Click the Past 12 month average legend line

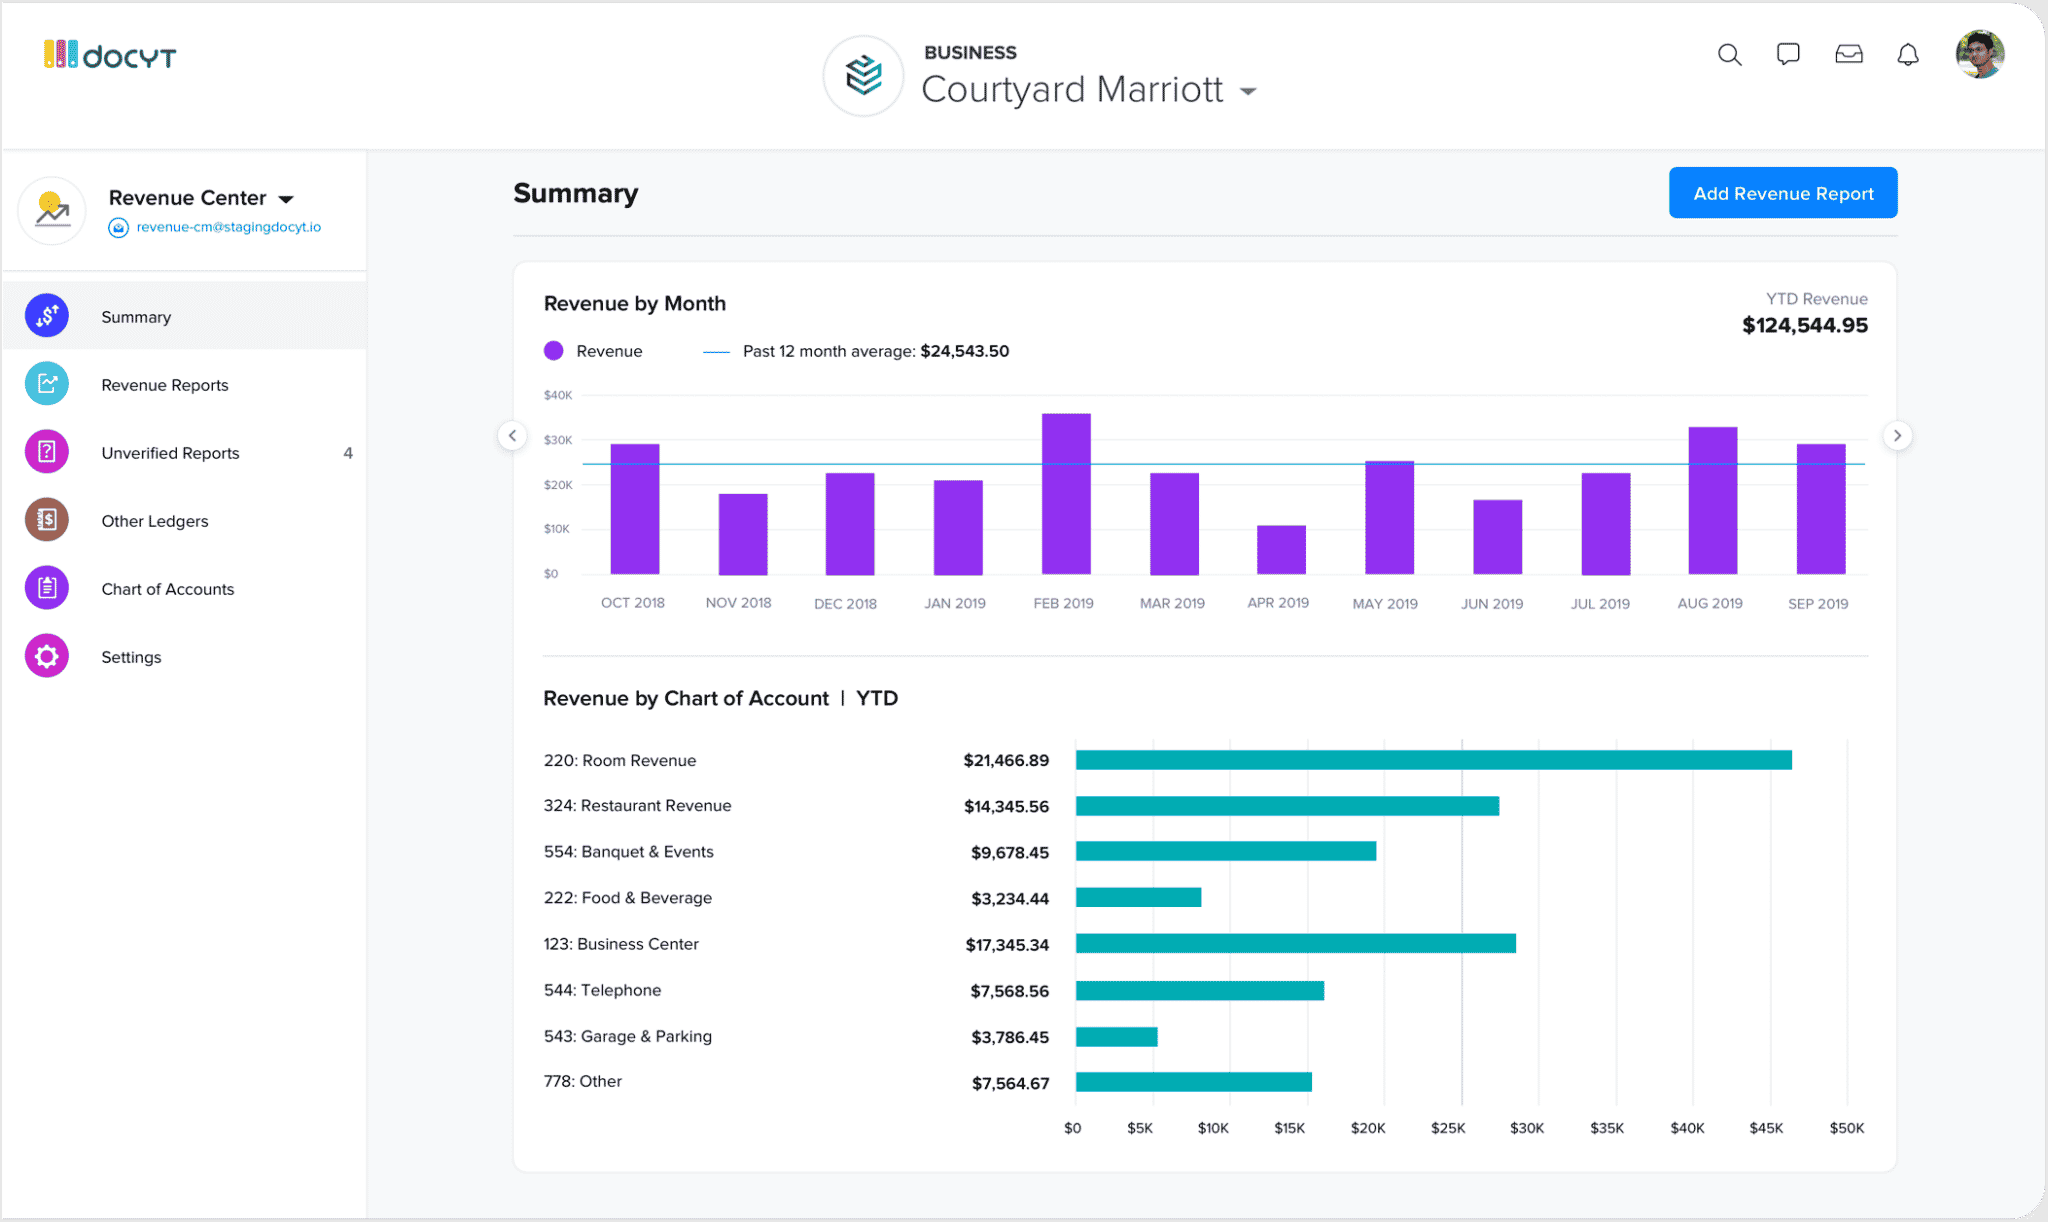pyautogui.click(x=716, y=352)
